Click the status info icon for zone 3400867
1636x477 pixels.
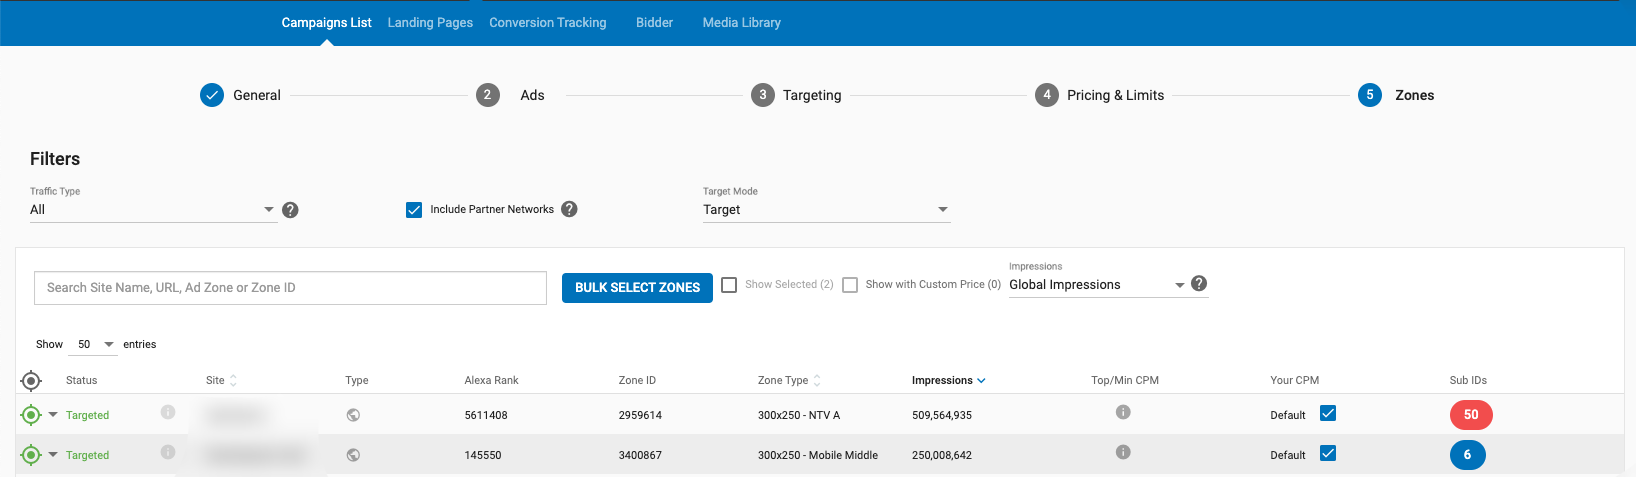(x=168, y=452)
